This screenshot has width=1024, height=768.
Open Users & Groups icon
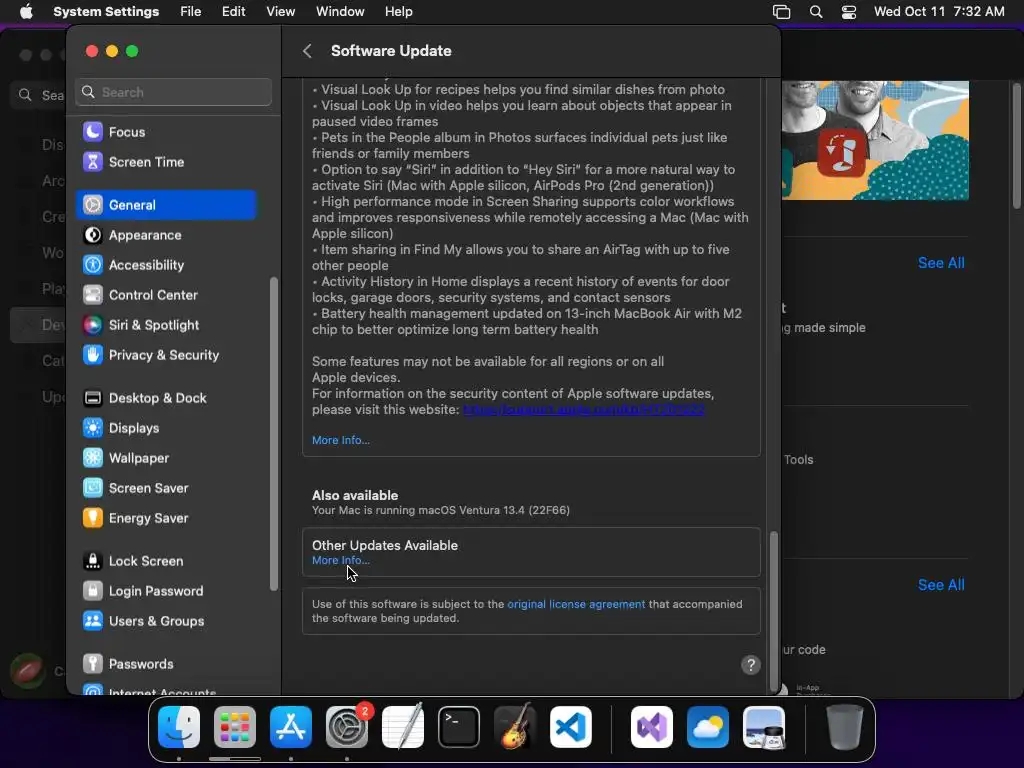(x=93, y=622)
